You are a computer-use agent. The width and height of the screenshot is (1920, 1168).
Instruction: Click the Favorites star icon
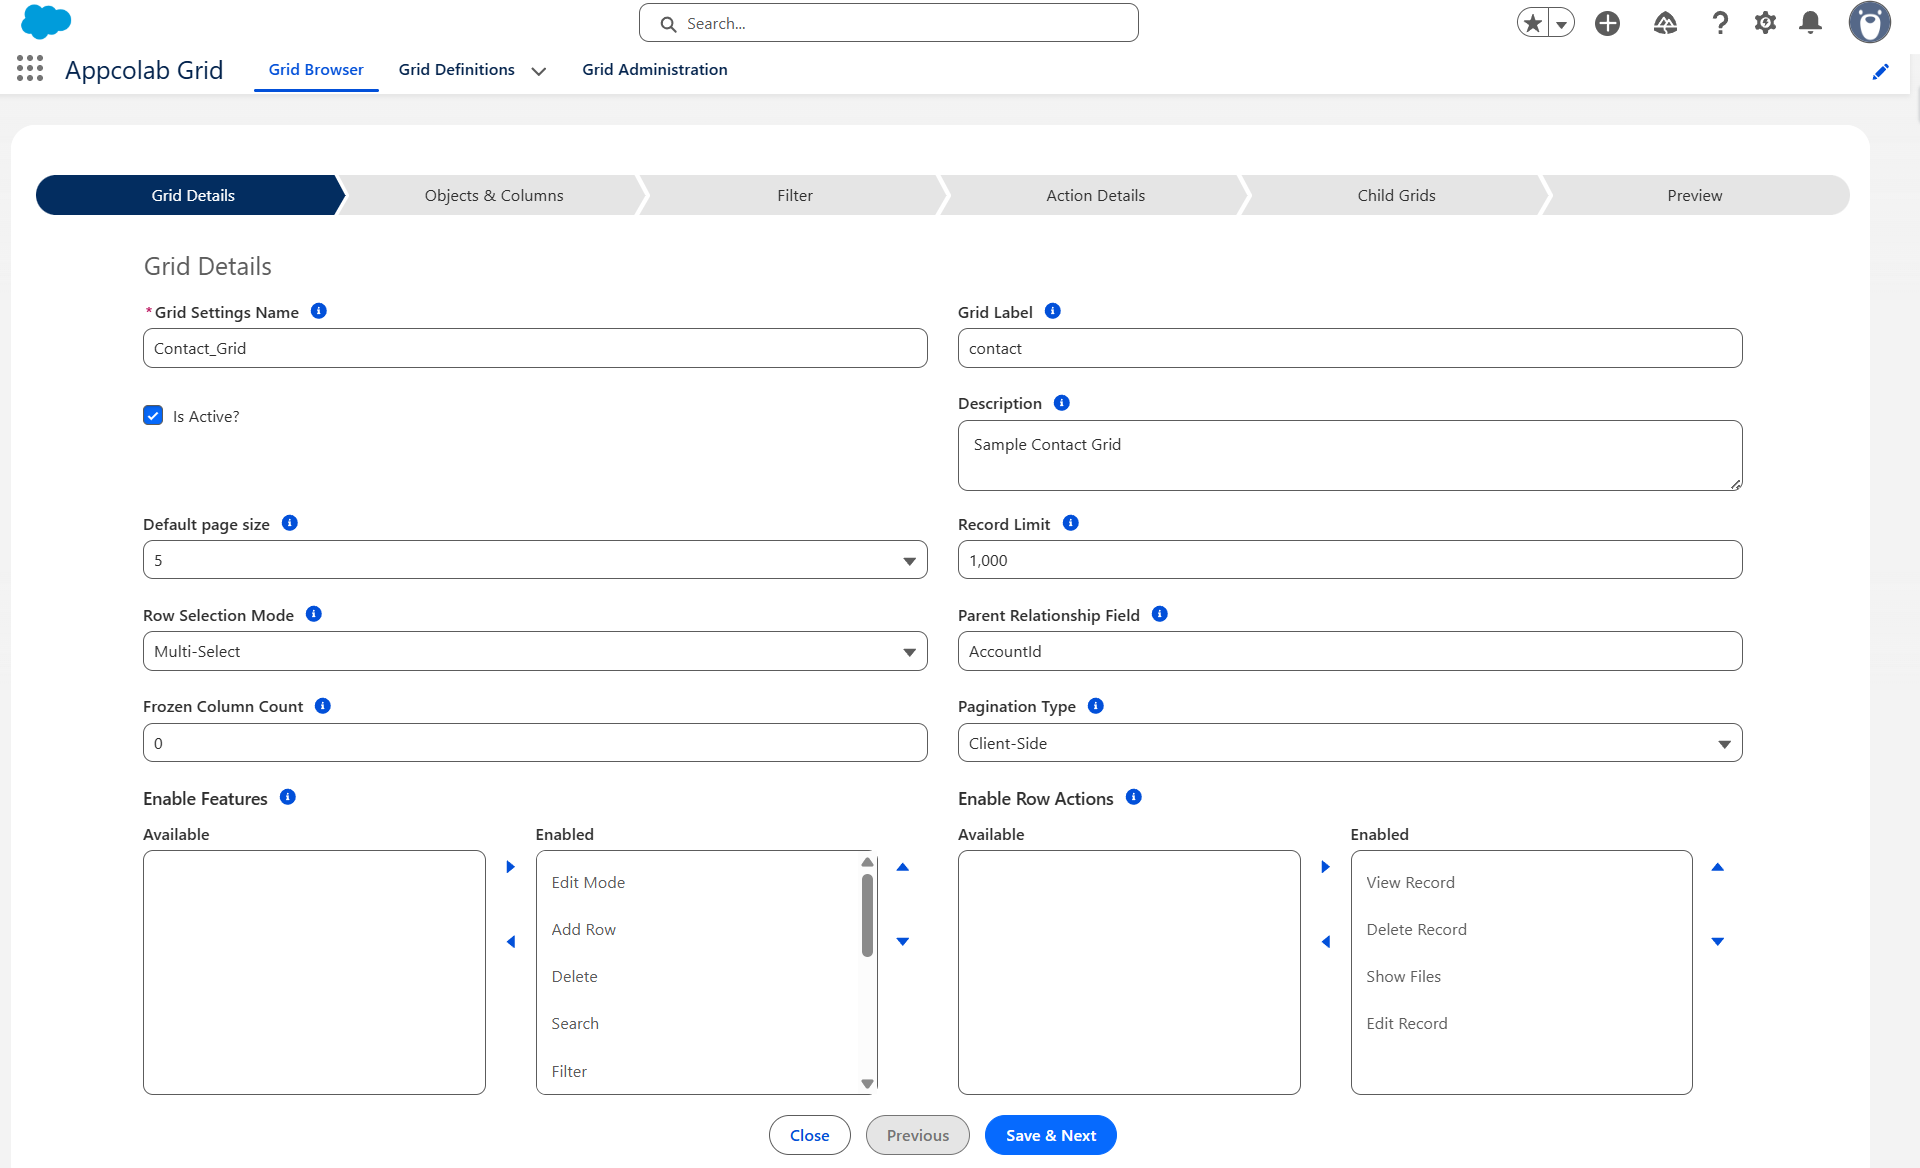pyautogui.click(x=1533, y=22)
